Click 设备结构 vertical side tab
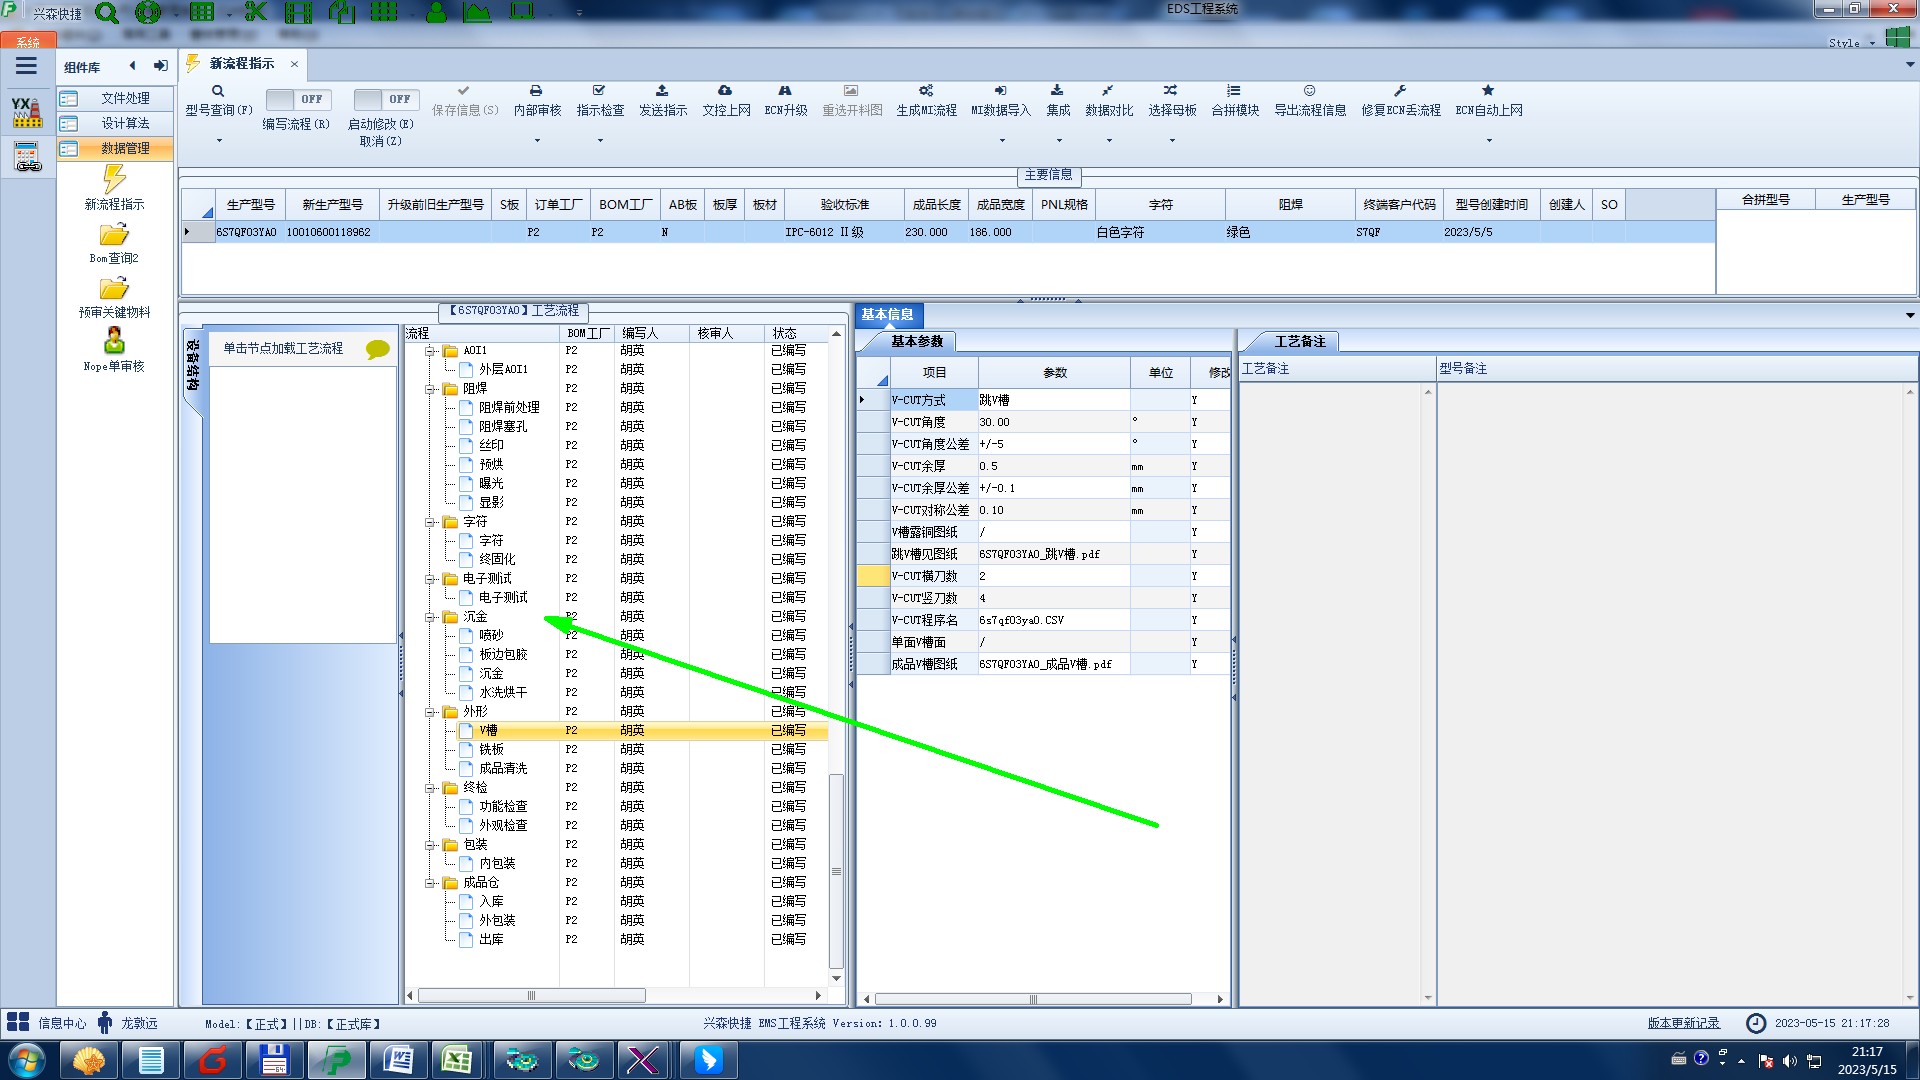 (x=192, y=365)
